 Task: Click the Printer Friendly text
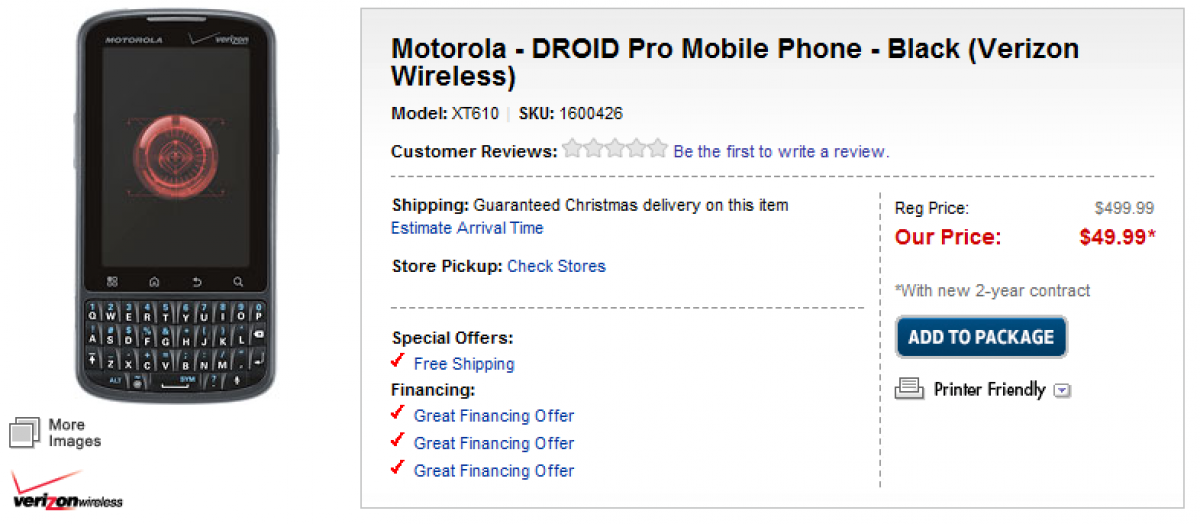(989, 390)
